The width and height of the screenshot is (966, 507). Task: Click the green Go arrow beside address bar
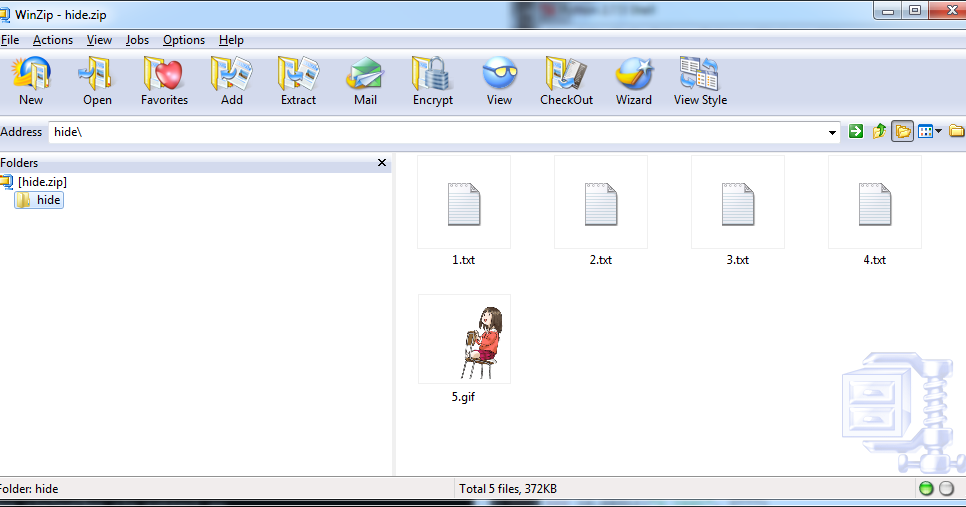click(856, 131)
